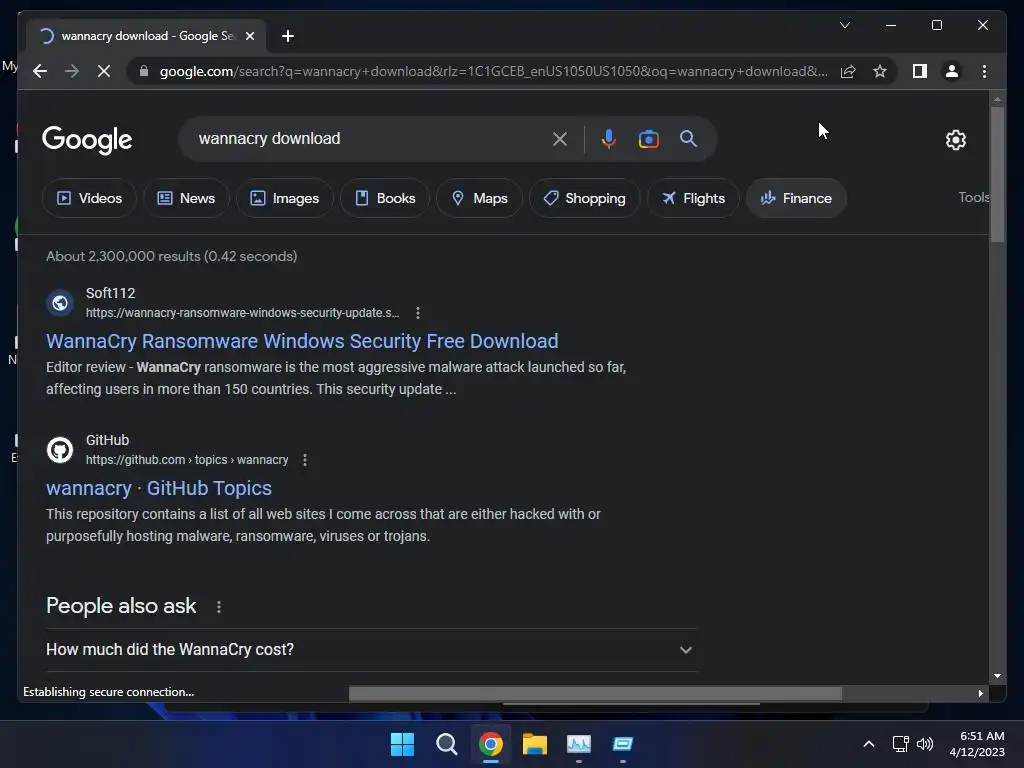Click the horizontal scrollbar thumb

(595, 693)
